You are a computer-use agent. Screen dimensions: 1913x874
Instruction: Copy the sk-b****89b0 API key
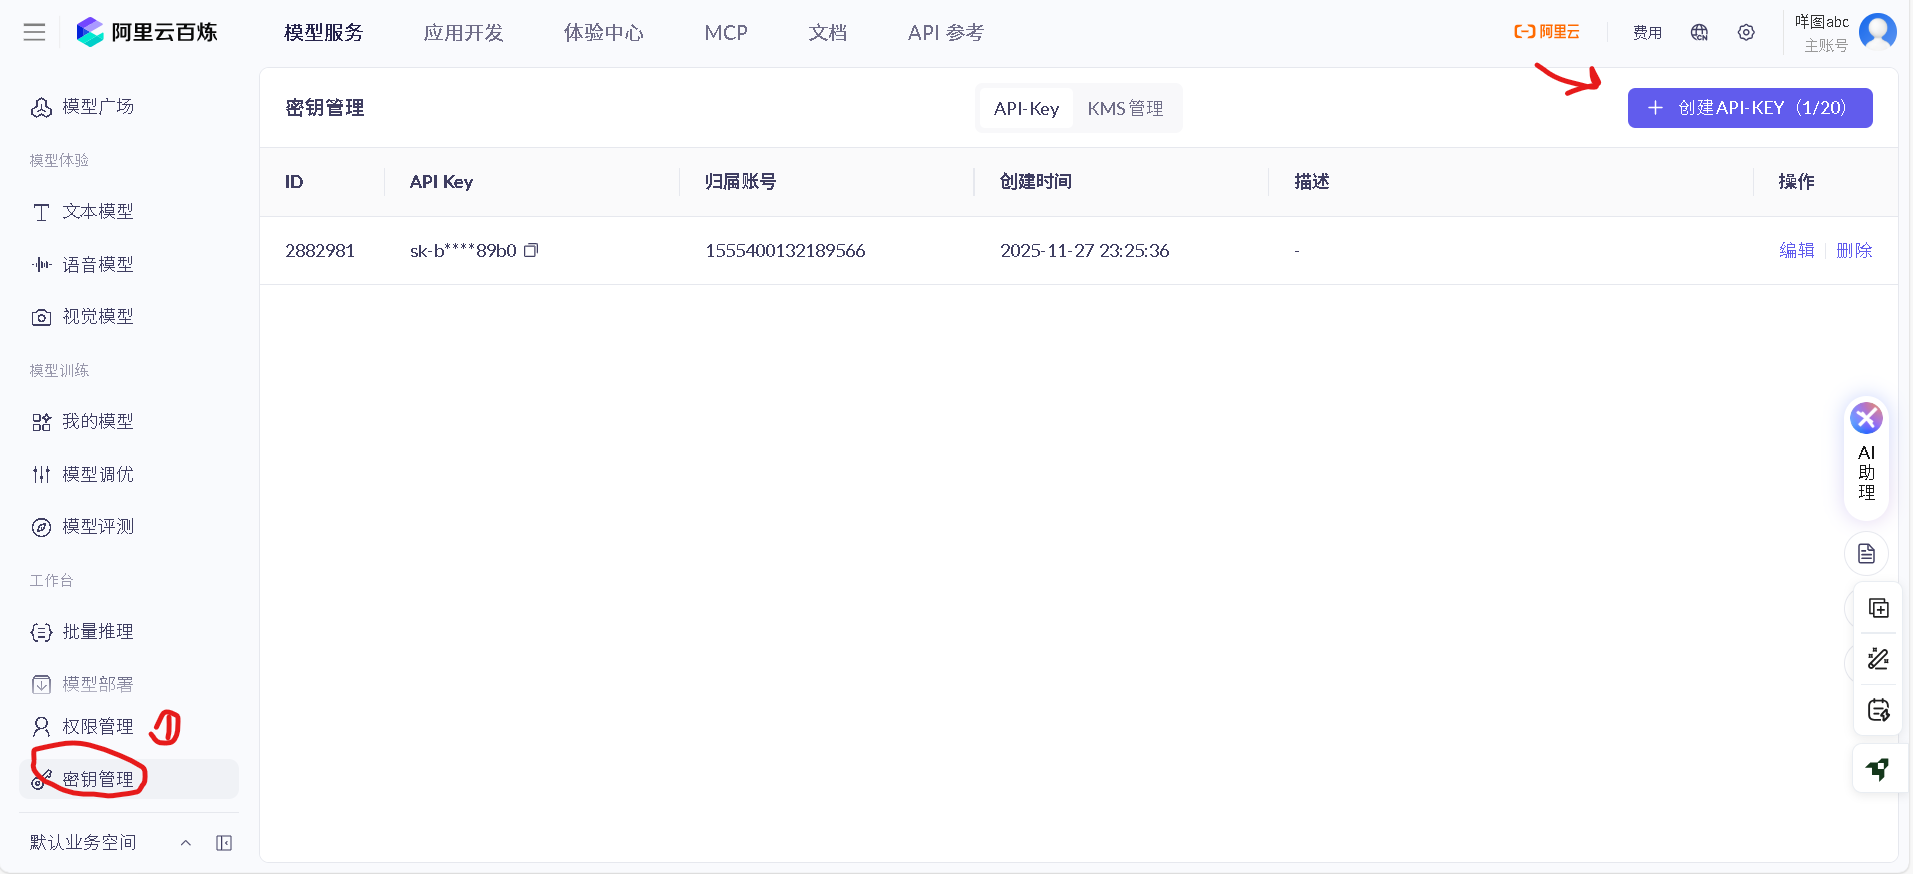(531, 250)
